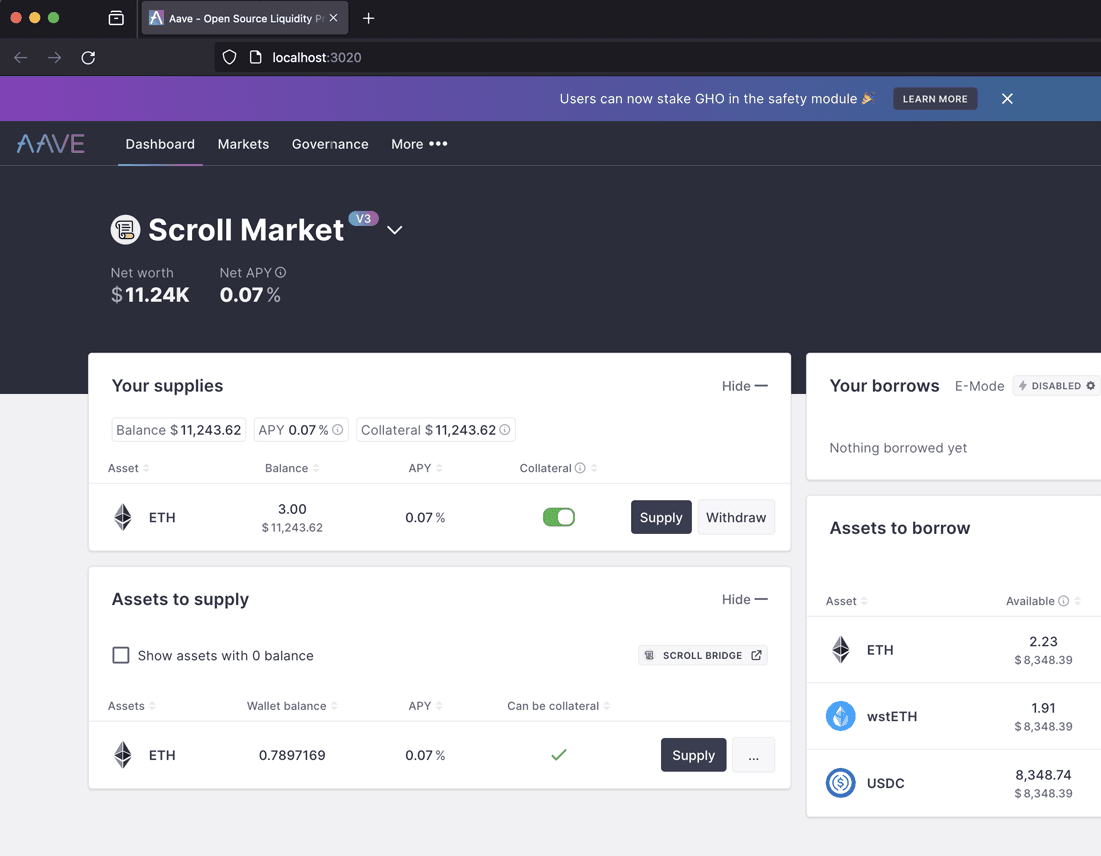Sort Assets to supply by APY
This screenshot has width=1101, height=856.
426,706
